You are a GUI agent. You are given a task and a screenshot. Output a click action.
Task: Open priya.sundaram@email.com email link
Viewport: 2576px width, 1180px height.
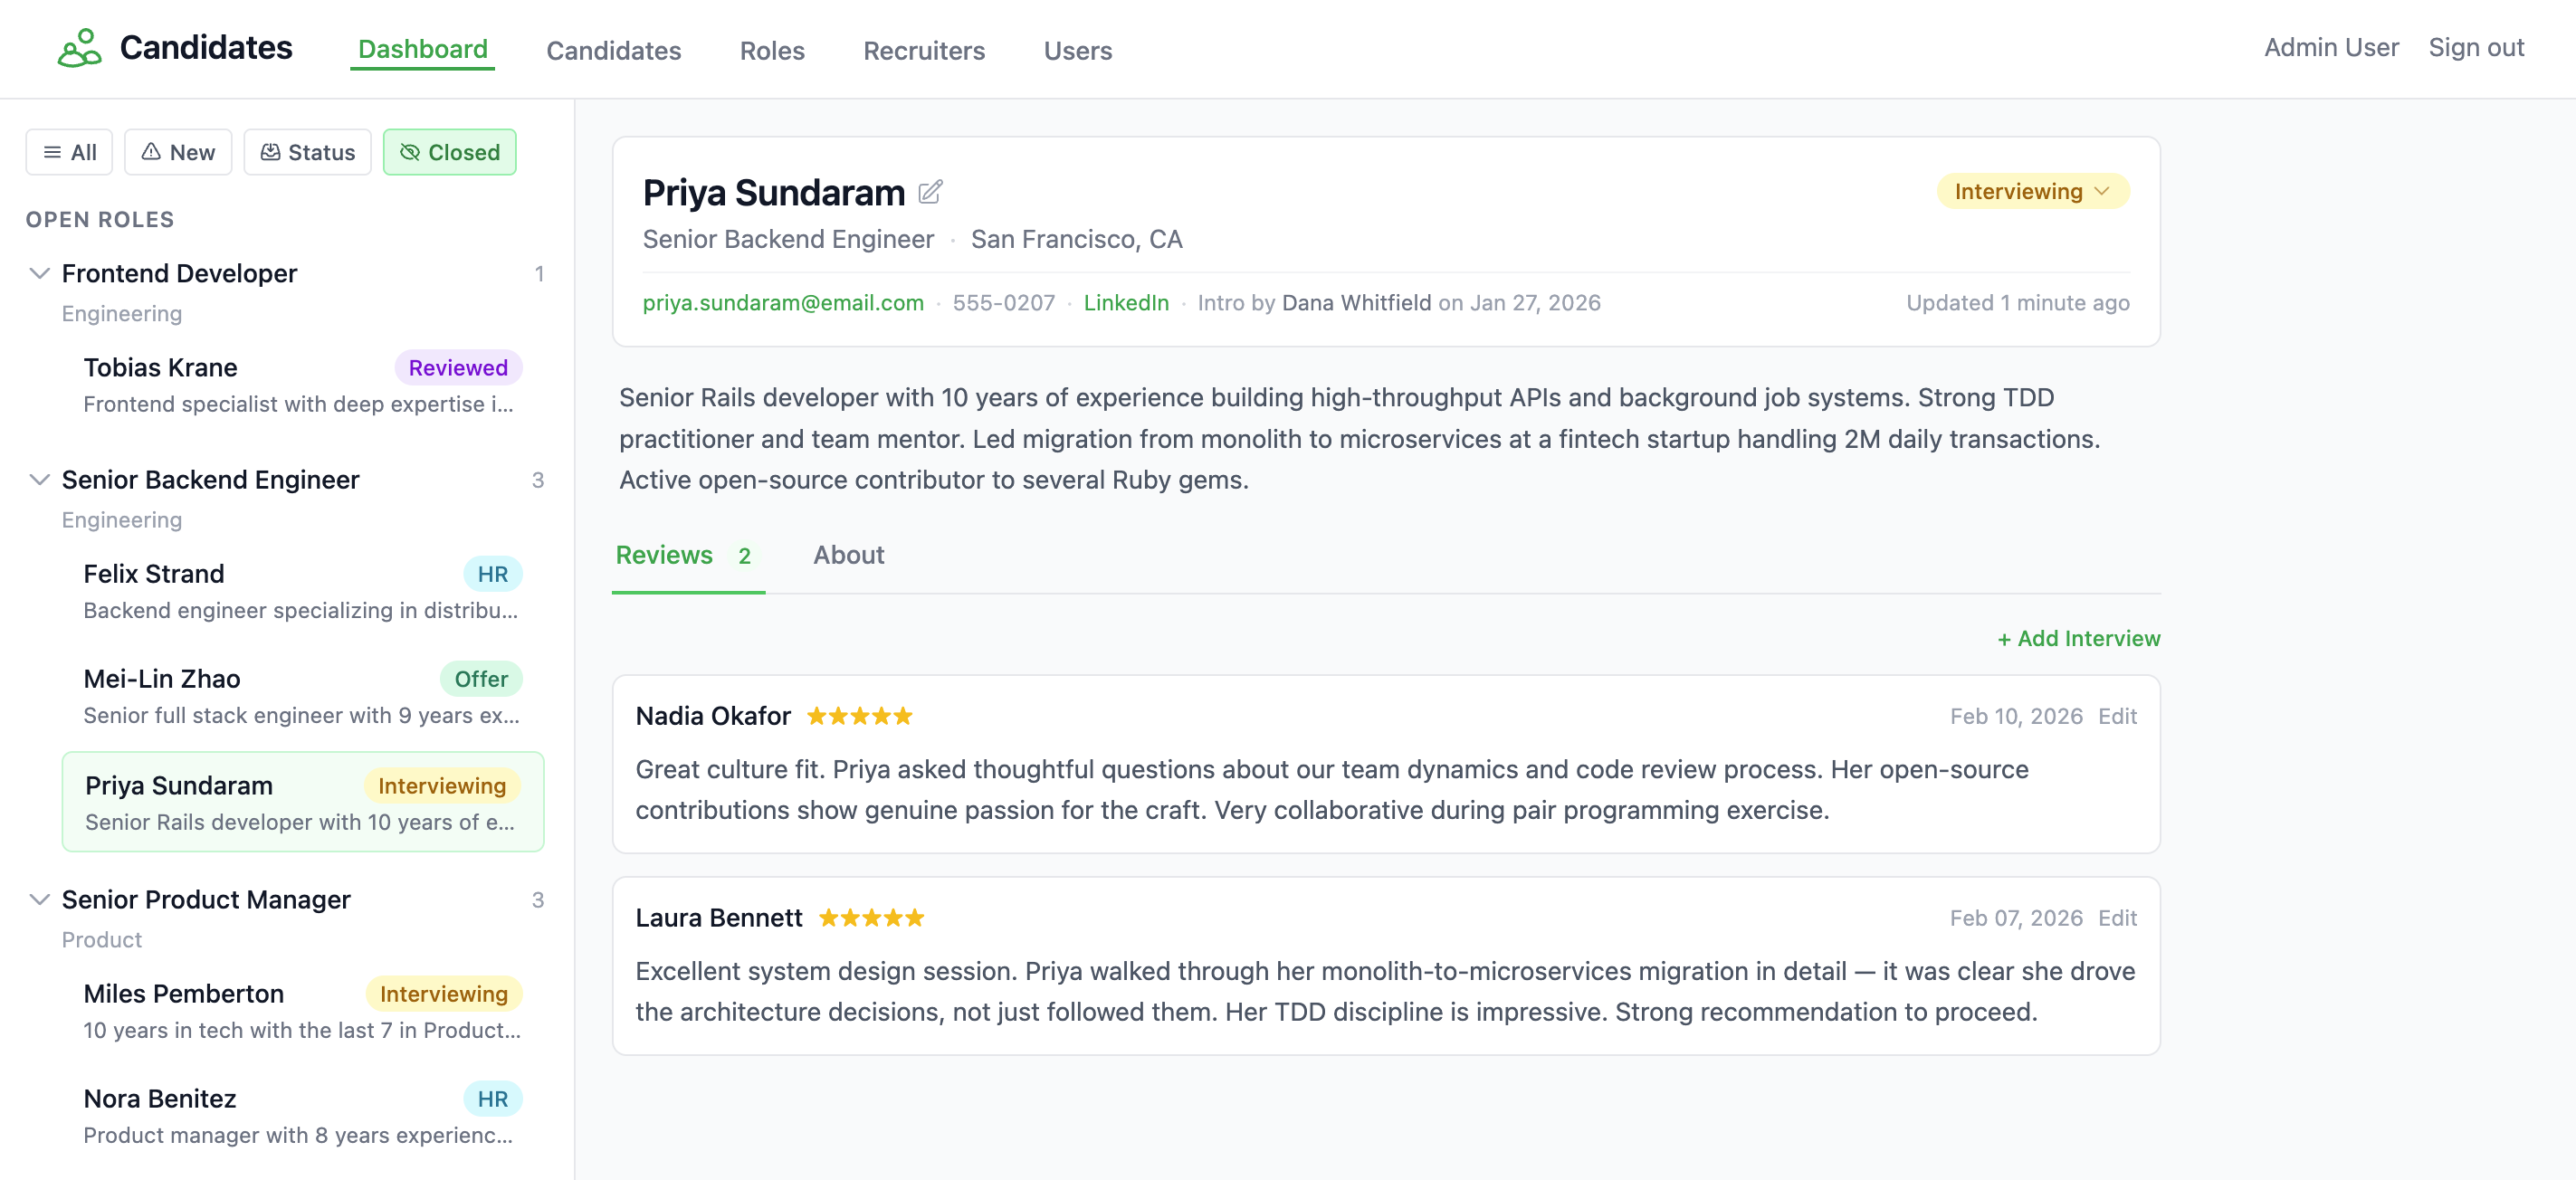782,303
